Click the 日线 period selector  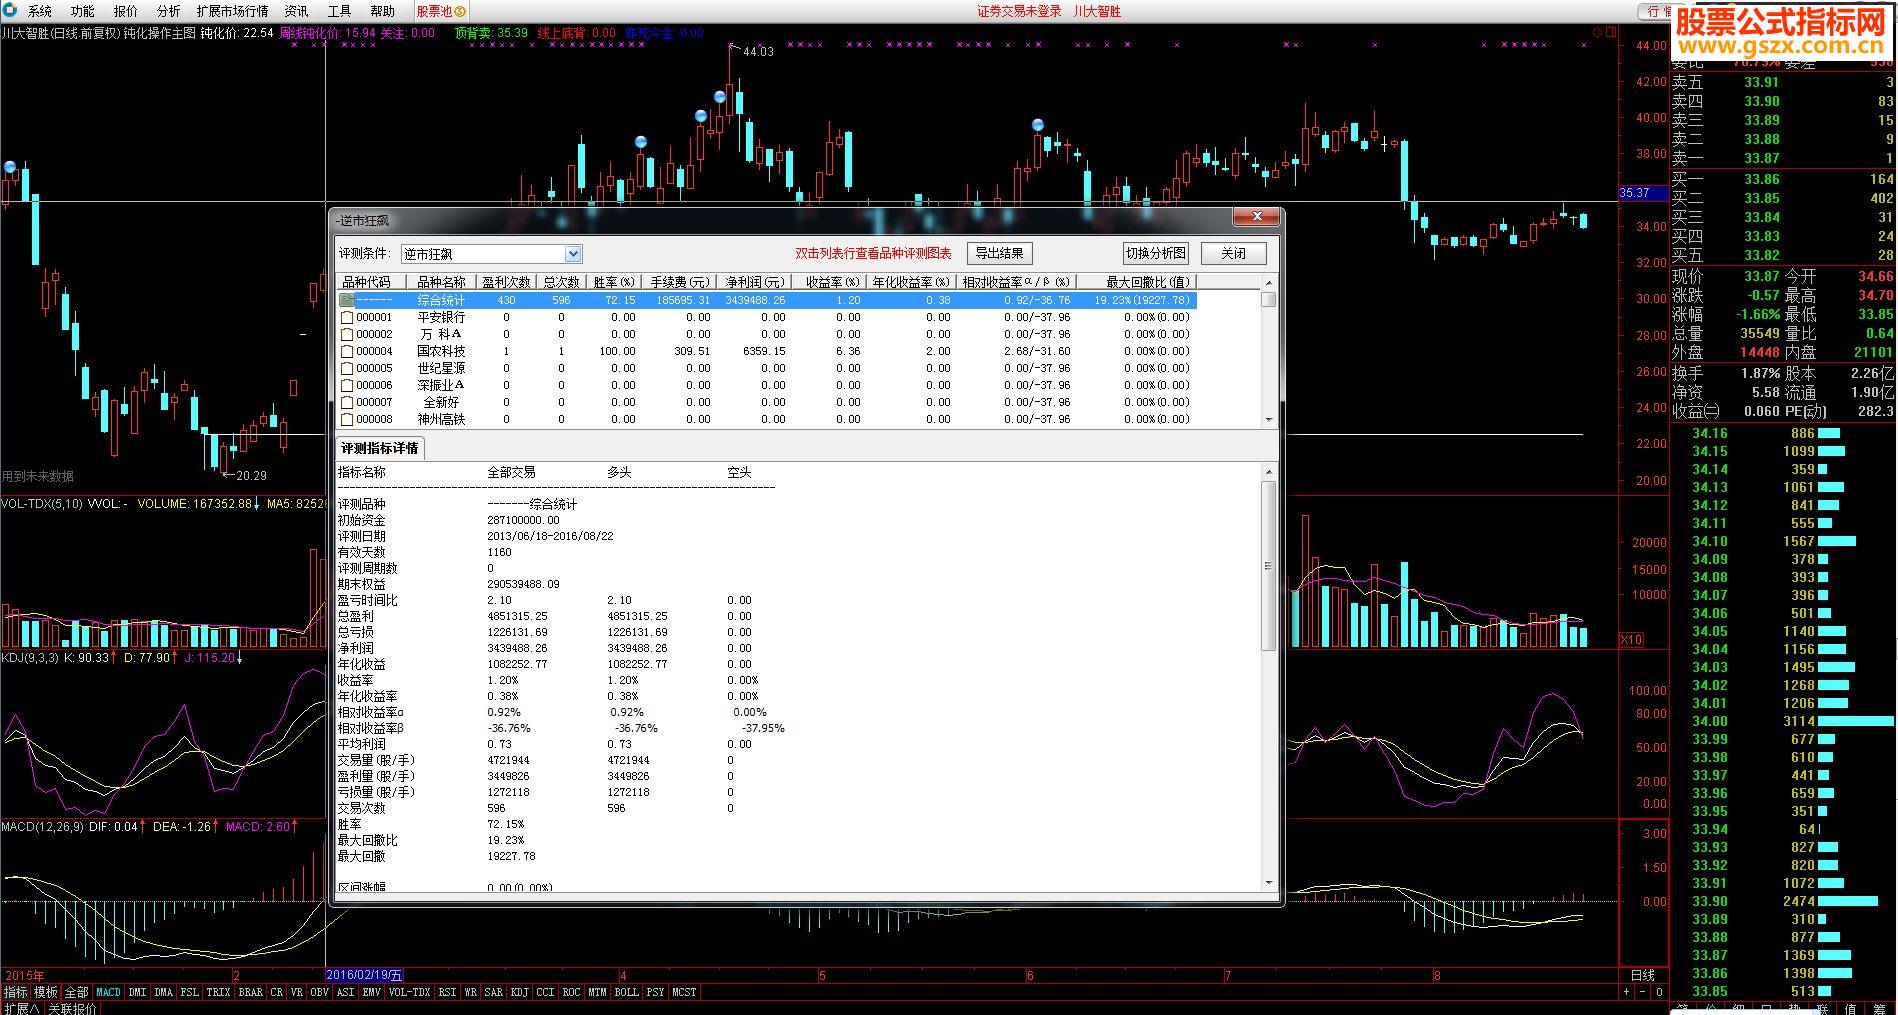1642,975
